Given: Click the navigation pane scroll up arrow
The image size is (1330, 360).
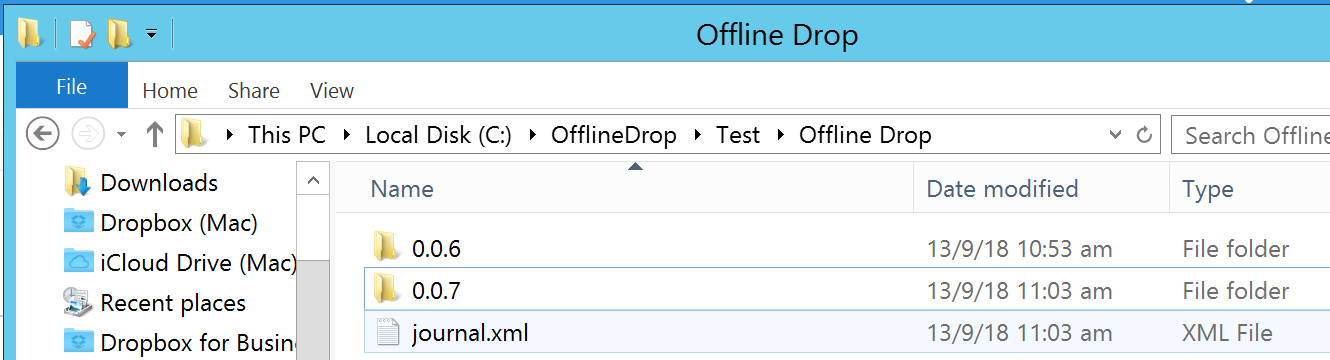Looking at the screenshot, I should [x=313, y=181].
